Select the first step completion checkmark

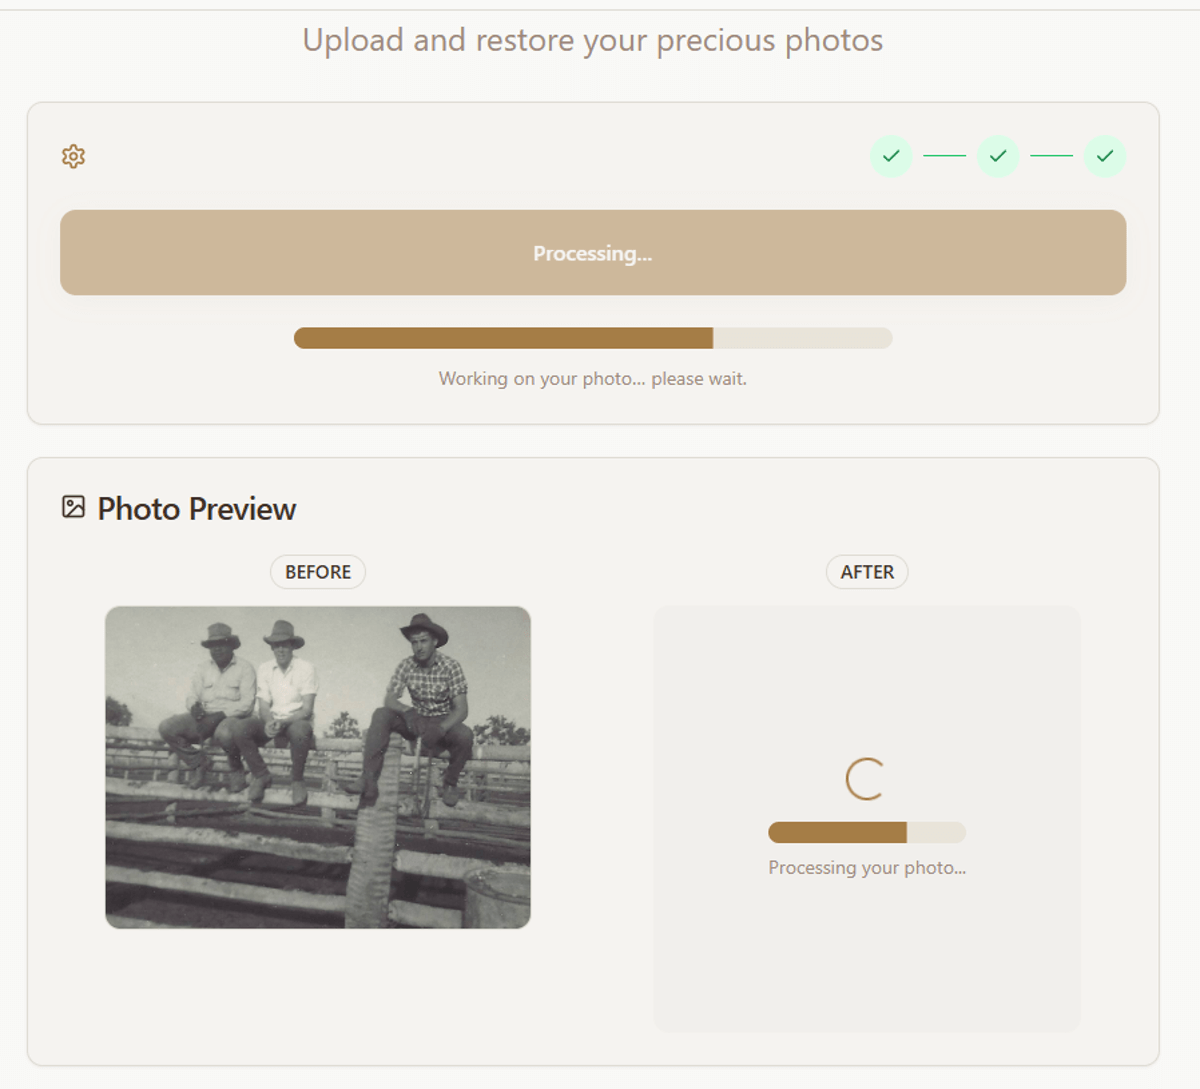891,156
